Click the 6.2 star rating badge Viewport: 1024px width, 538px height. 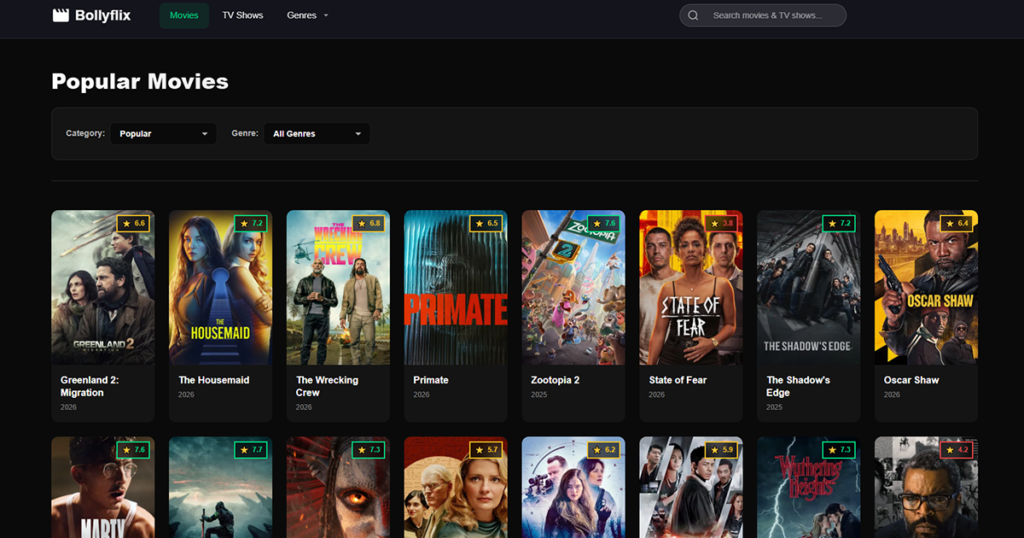[x=603, y=450]
